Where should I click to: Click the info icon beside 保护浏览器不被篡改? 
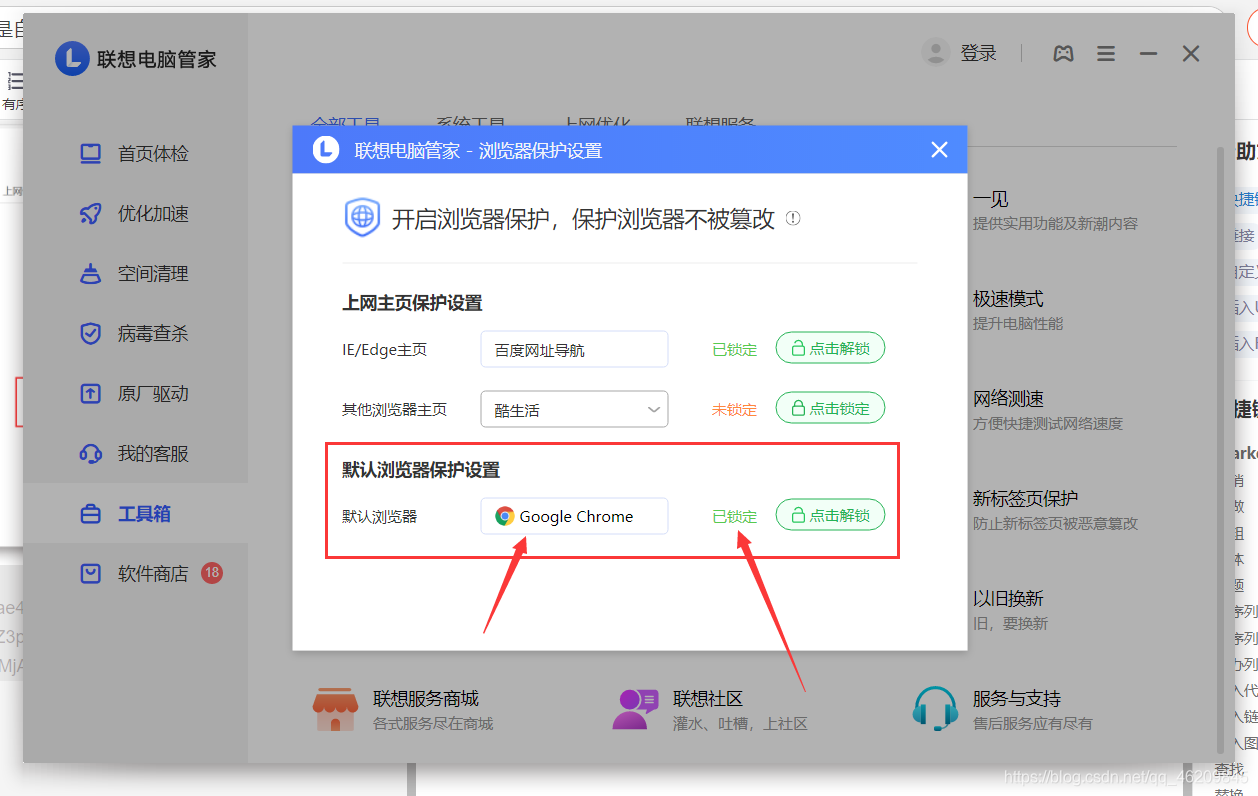(x=793, y=218)
